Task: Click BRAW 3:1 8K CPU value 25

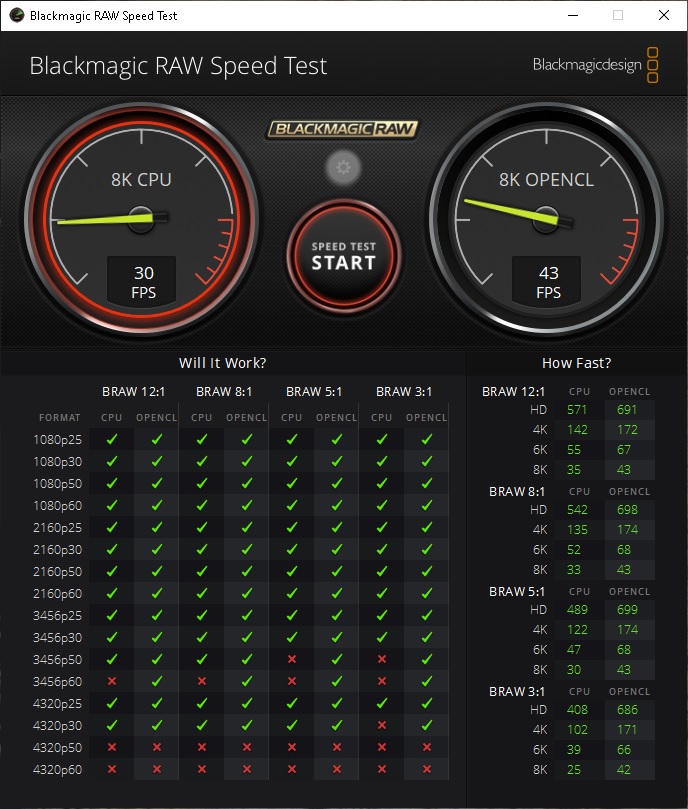Action: pos(574,770)
